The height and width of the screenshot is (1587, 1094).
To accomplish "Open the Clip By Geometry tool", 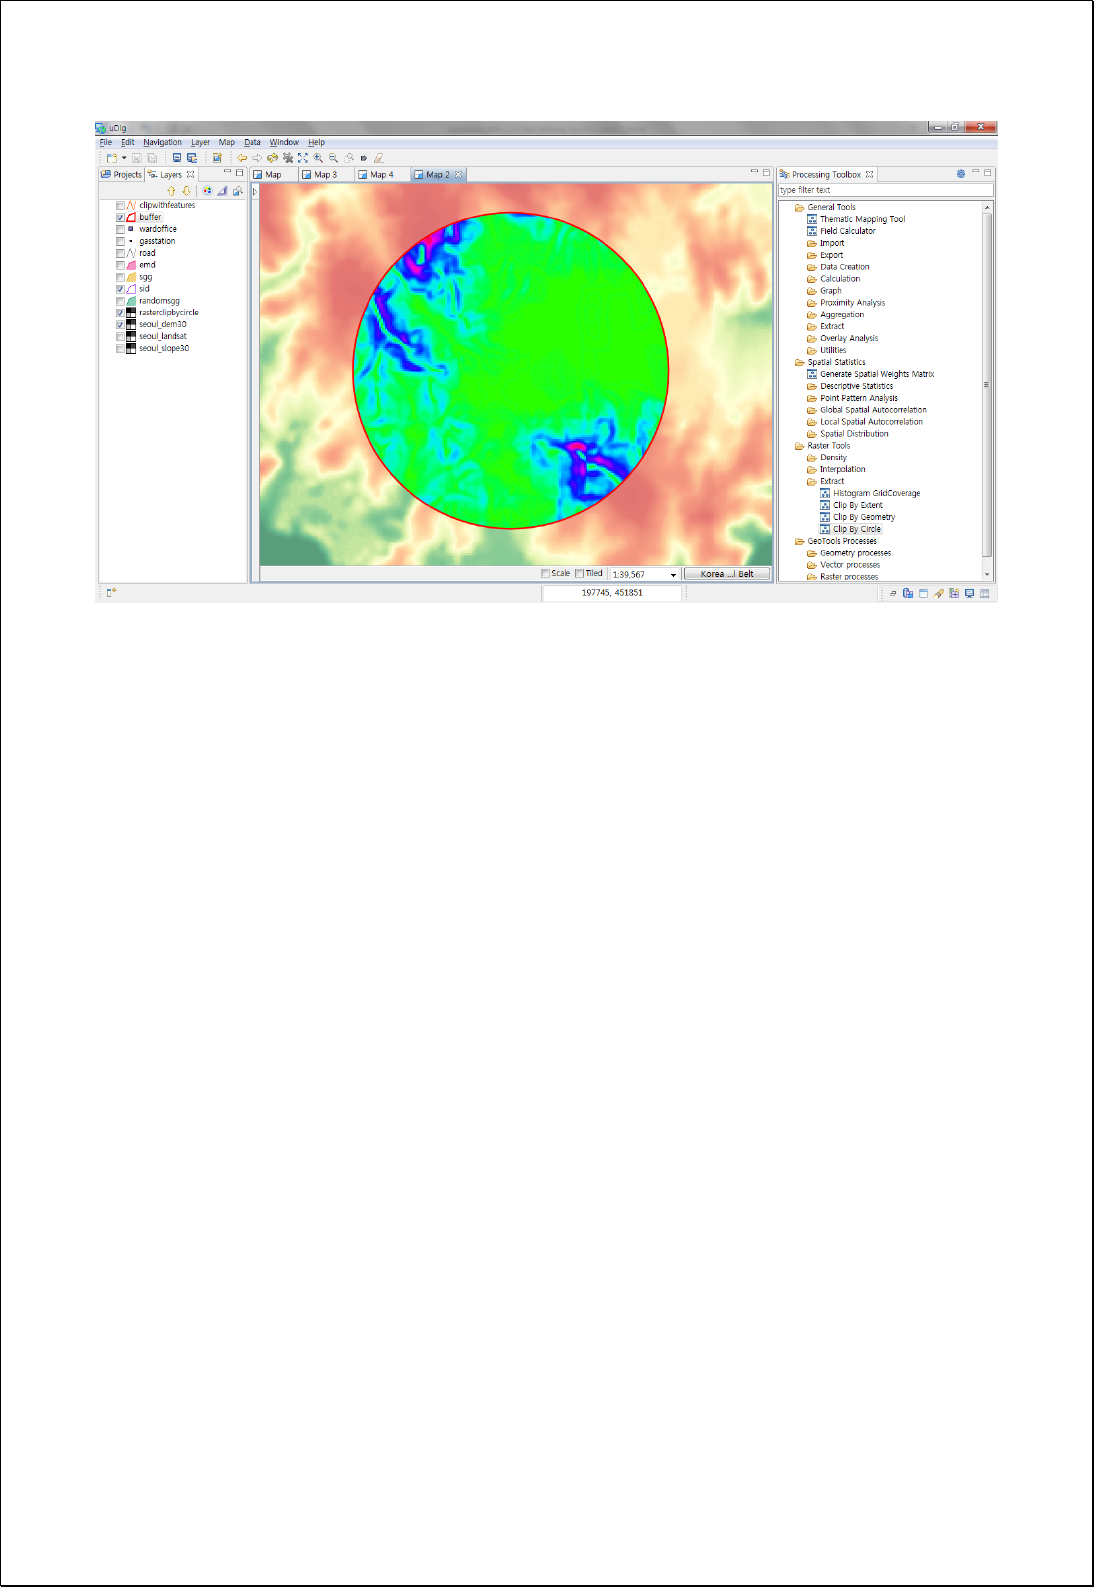I will [857, 517].
